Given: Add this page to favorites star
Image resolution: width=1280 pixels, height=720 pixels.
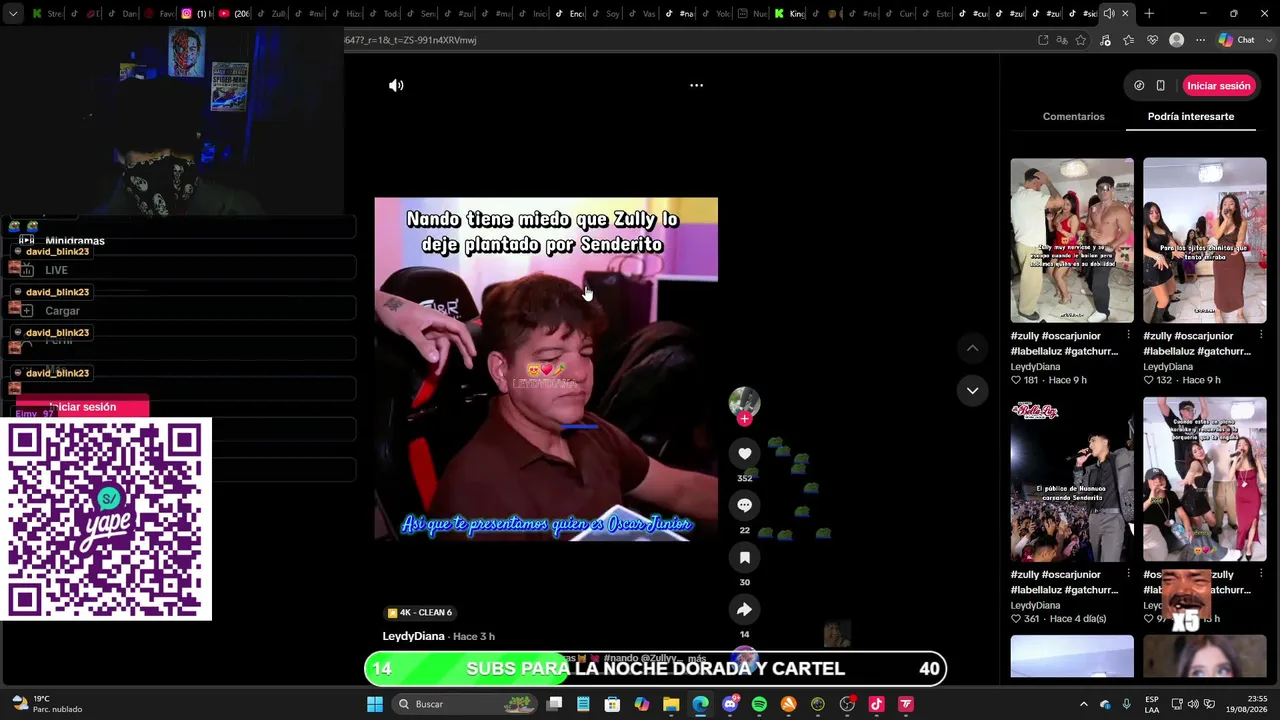Looking at the screenshot, I should (x=1081, y=40).
